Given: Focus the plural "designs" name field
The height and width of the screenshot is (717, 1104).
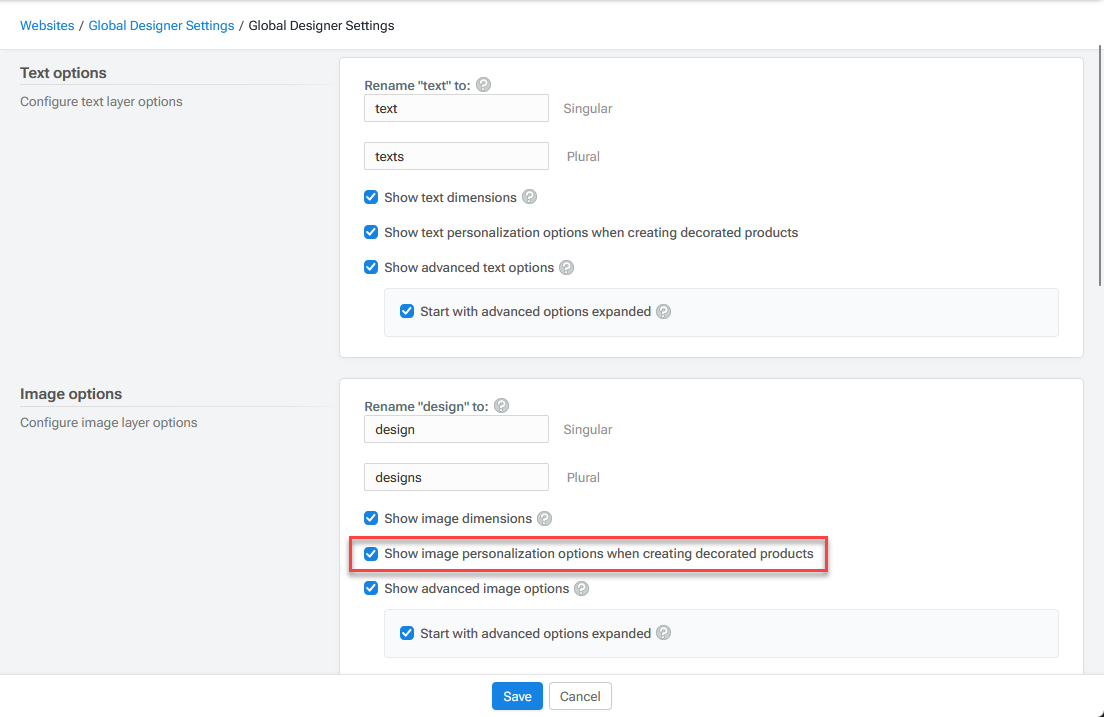Looking at the screenshot, I should tap(456, 478).
